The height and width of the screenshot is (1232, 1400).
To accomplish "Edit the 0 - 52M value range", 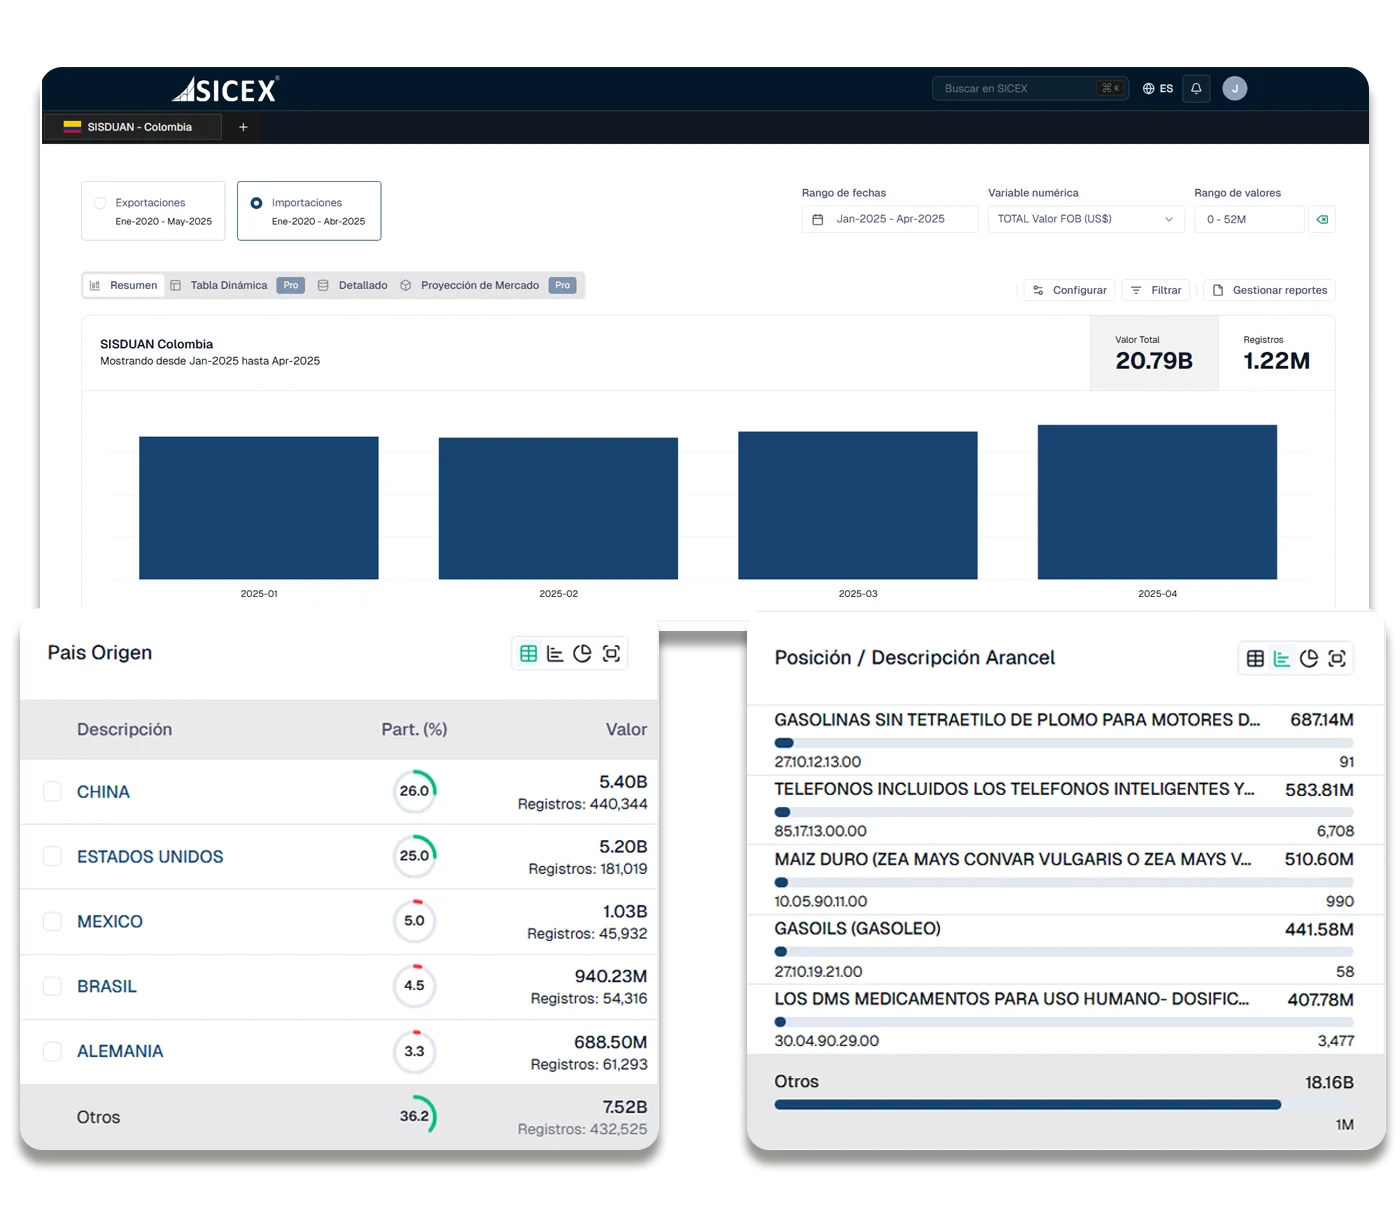I will (1249, 219).
